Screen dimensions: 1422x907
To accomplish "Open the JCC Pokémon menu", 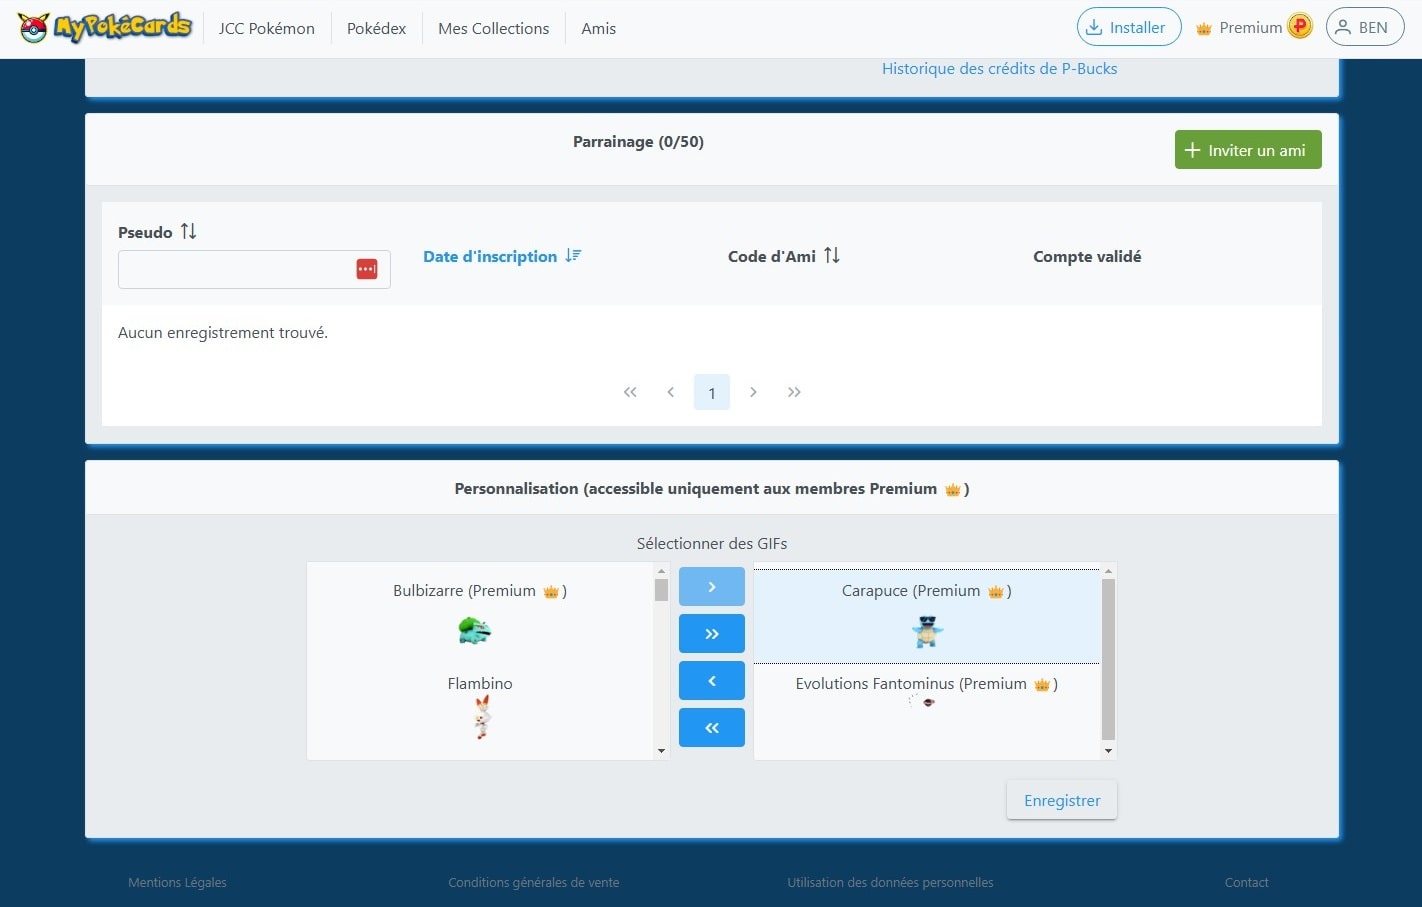I will pos(266,28).
